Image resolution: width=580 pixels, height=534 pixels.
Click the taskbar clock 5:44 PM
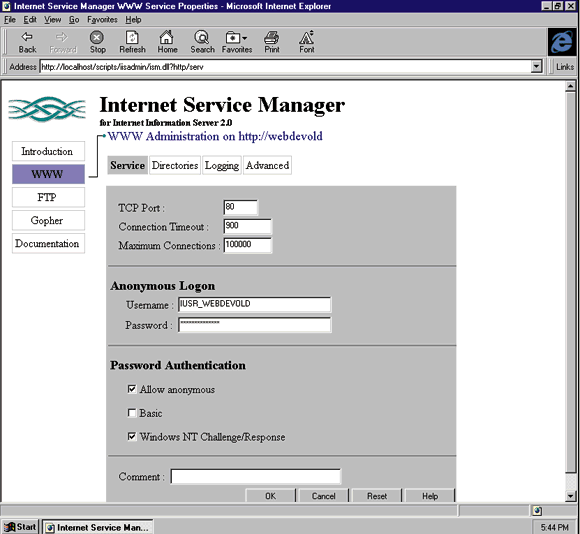pos(554,527)
